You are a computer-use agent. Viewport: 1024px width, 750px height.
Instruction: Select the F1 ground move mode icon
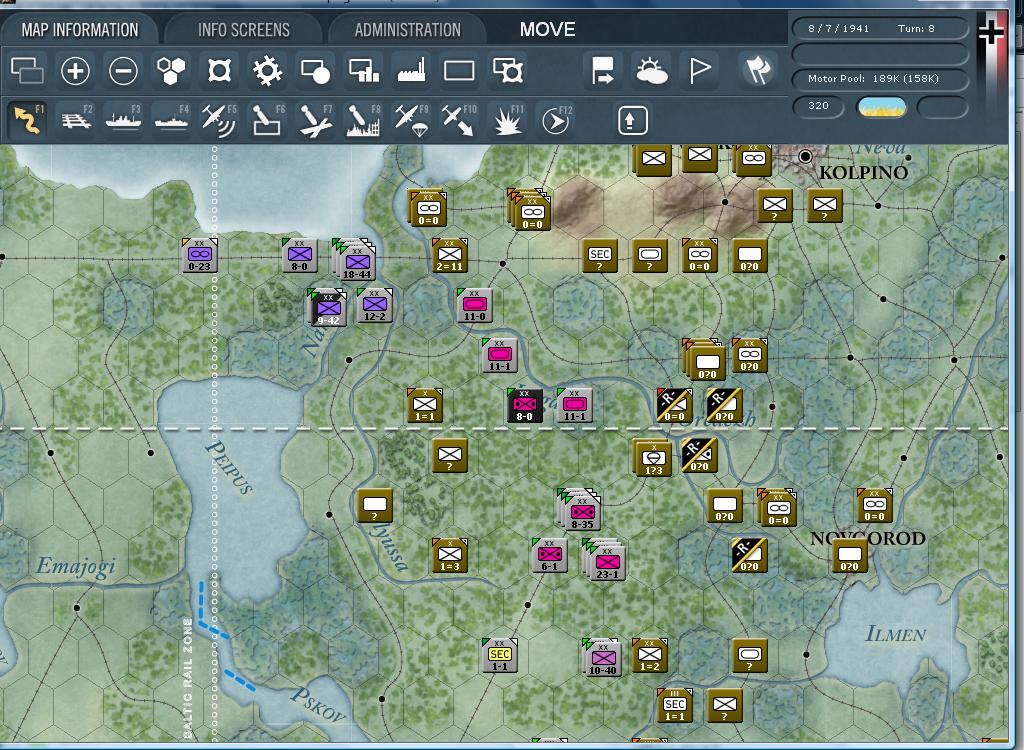26,120
